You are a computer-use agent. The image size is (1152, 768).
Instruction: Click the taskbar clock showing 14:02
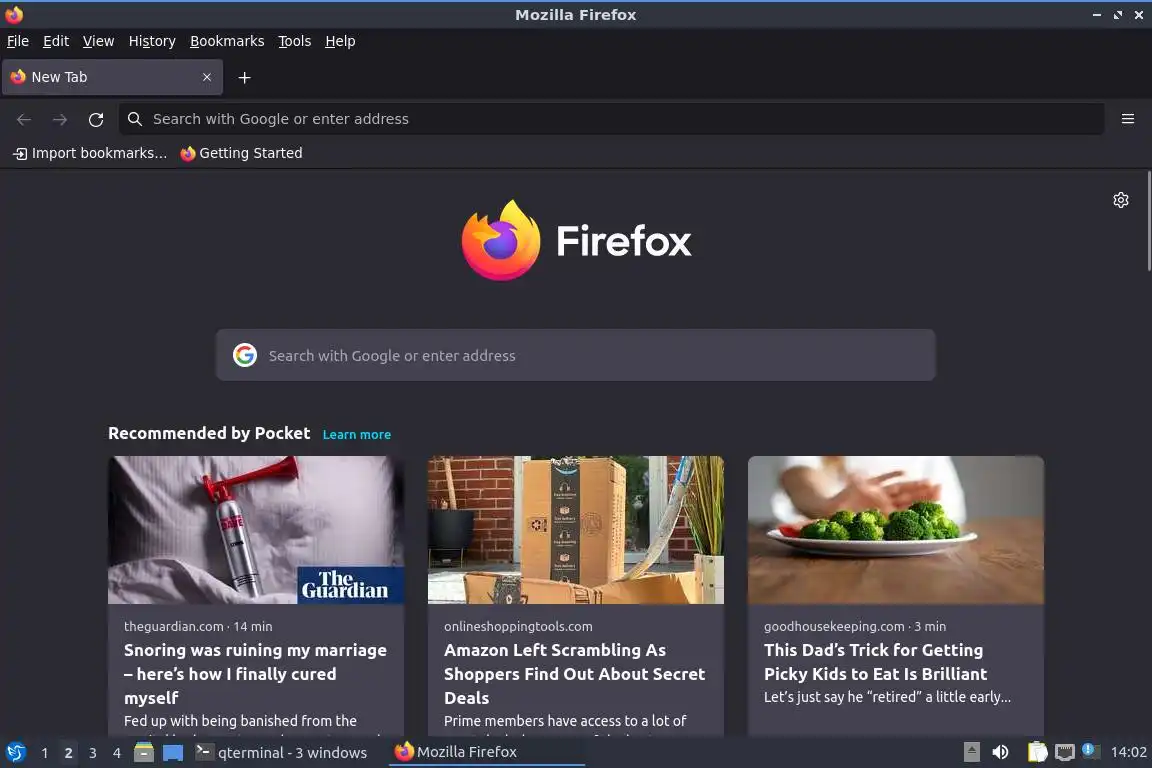coord(1128,752)
